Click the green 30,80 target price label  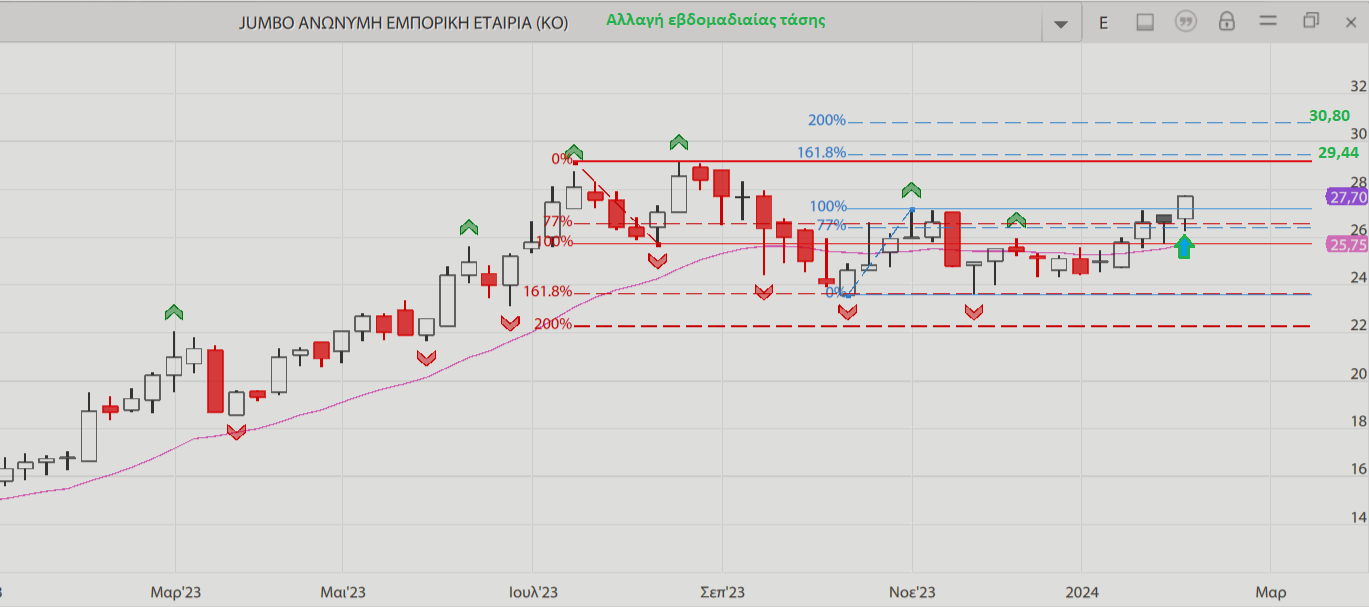coord(1329,116)
